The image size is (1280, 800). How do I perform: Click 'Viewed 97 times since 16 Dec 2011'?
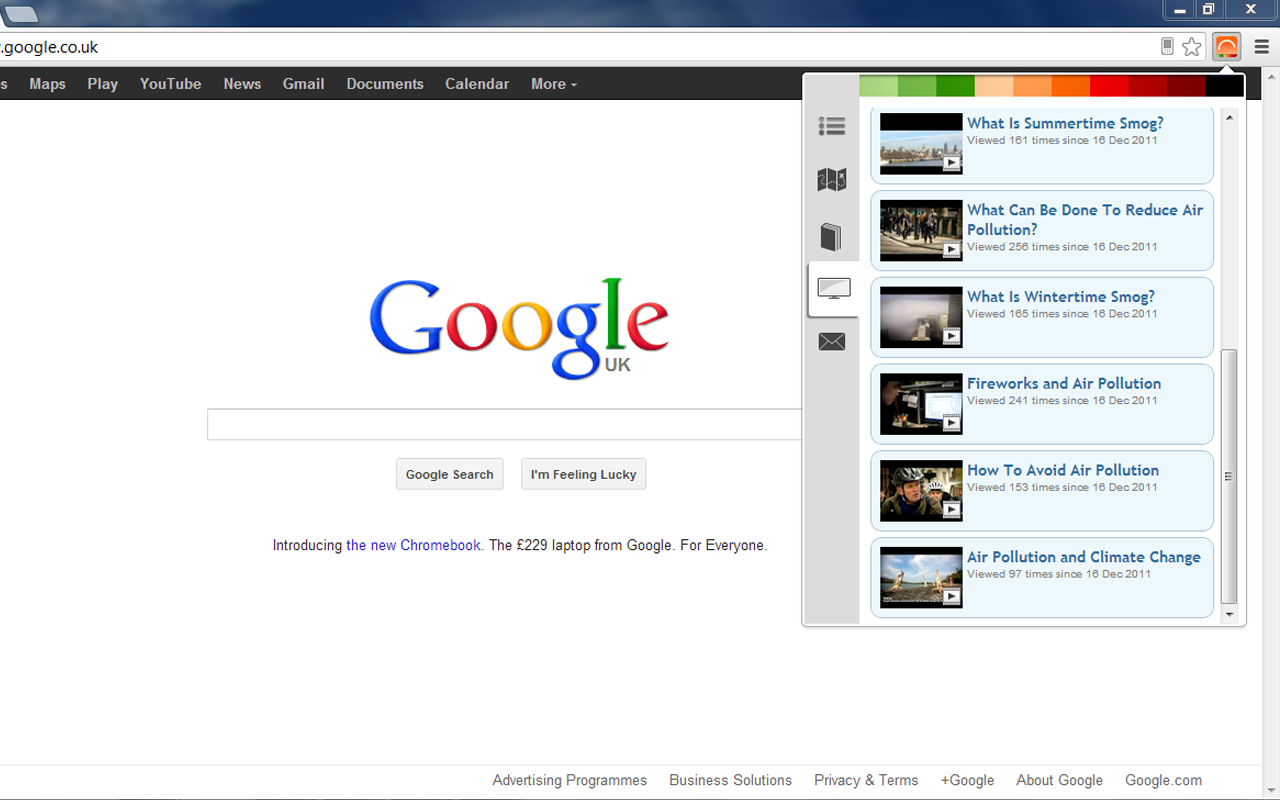click(x=1059, y=574)
